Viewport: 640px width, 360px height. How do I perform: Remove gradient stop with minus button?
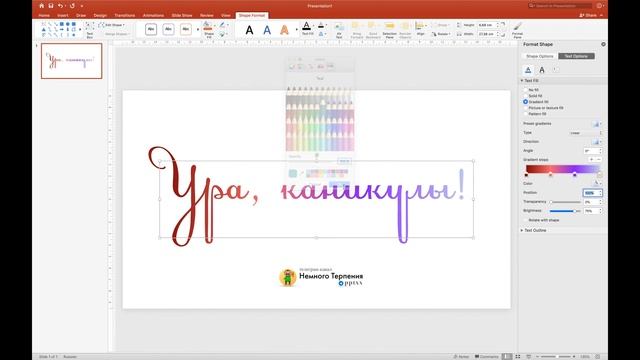tap(599, 159)
